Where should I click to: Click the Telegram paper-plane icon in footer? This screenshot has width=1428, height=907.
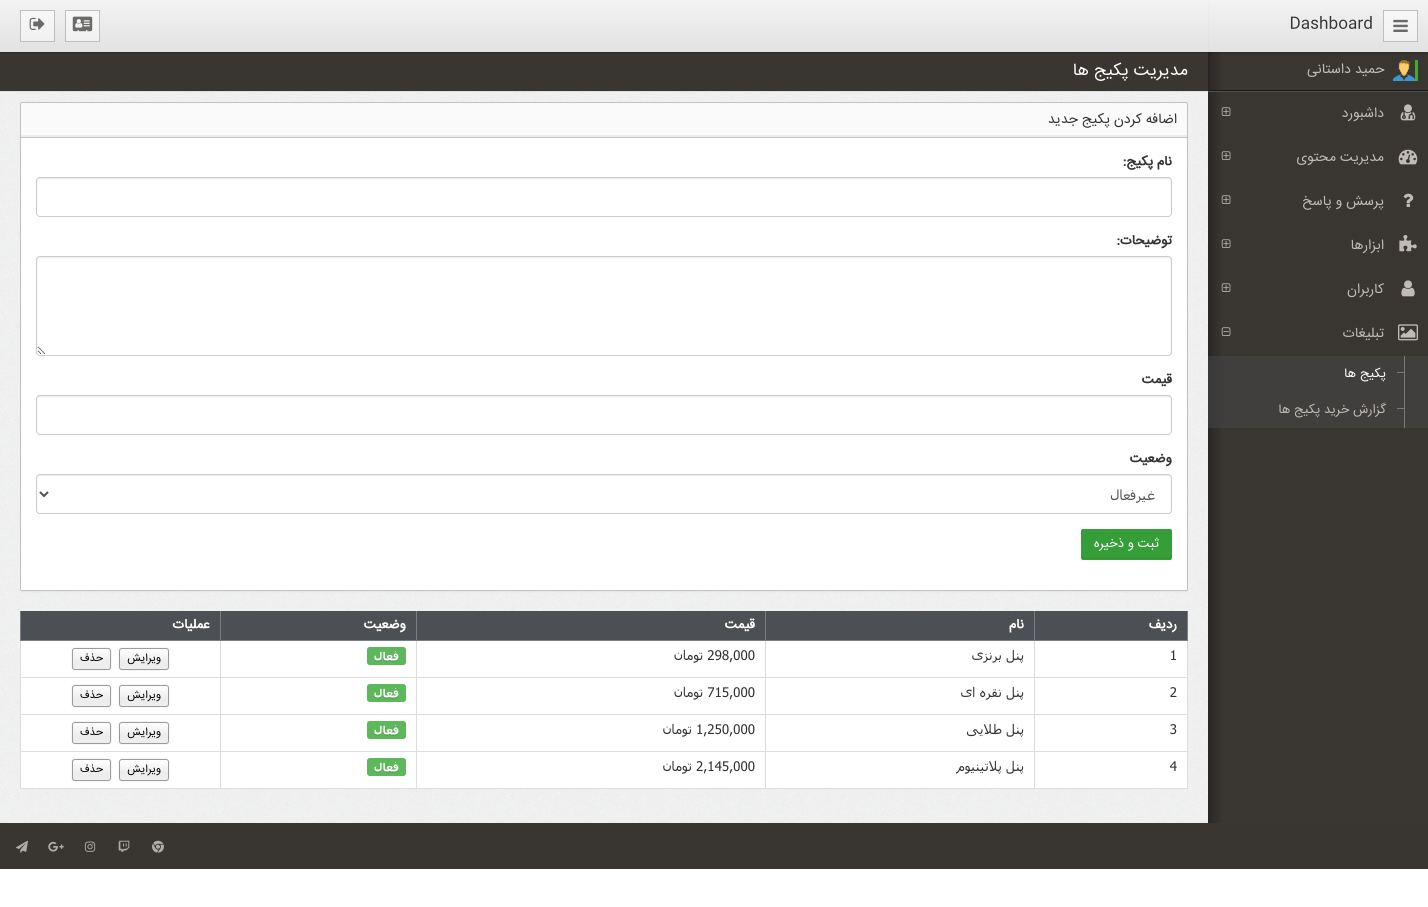pos(22,847)
